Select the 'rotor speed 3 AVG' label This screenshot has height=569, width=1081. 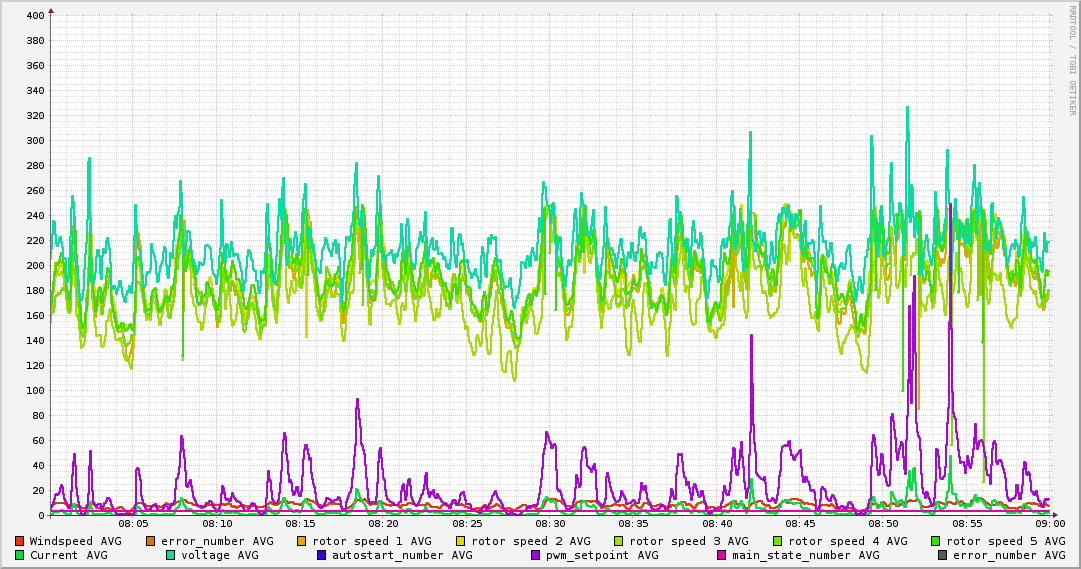tap(689, 541)
